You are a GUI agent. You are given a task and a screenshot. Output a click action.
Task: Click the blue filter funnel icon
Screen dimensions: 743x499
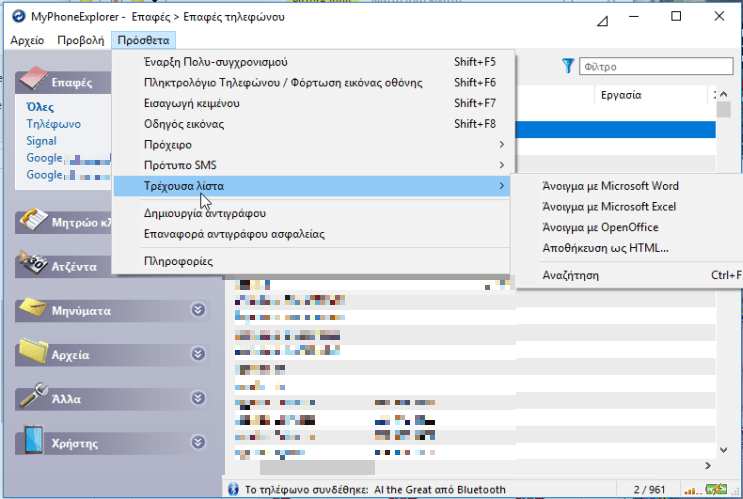tap(568, 66)
